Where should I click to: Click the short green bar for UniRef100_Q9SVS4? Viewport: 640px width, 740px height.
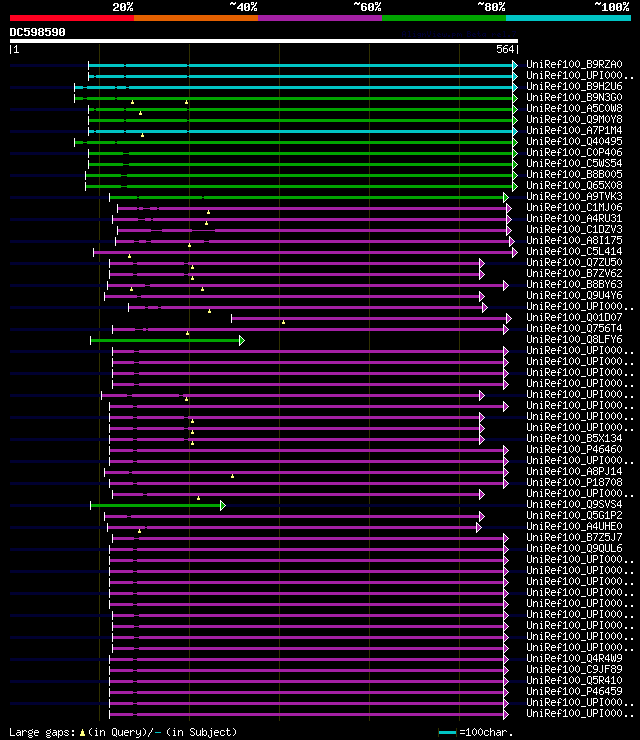(156, 505)
